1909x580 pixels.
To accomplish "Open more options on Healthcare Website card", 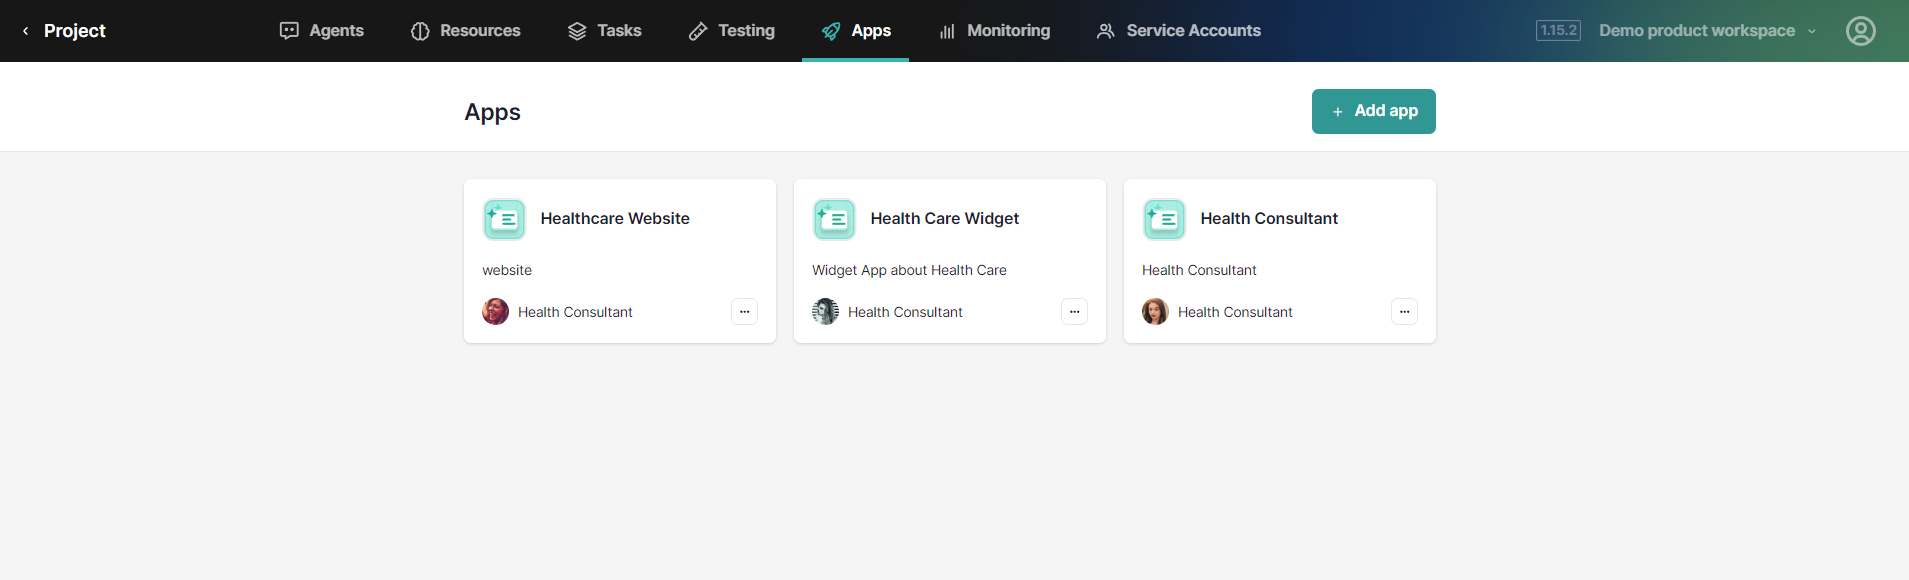I will coord(744,312).
